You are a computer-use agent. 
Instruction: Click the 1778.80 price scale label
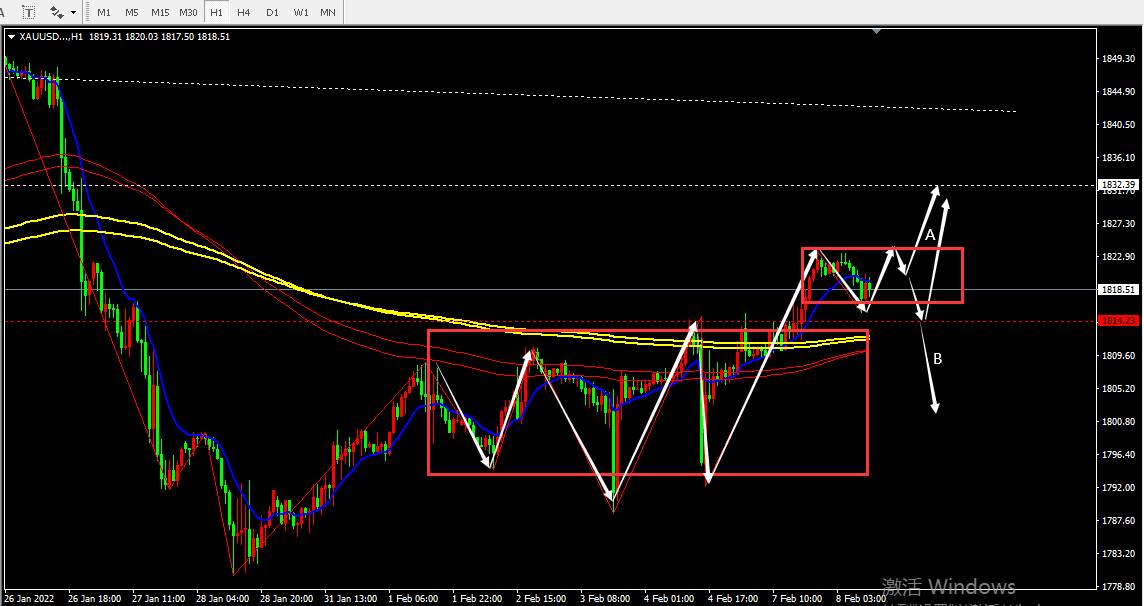[1117, 586]
